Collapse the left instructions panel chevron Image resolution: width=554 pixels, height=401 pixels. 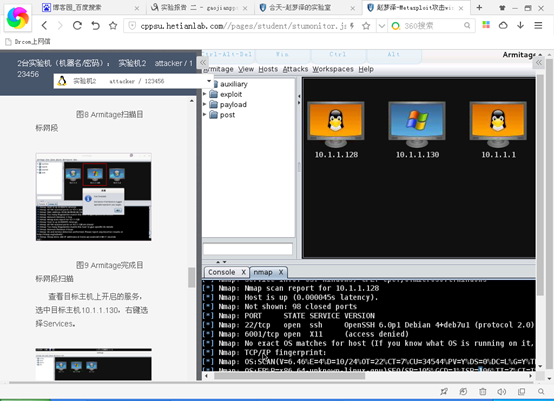point(202,63)
